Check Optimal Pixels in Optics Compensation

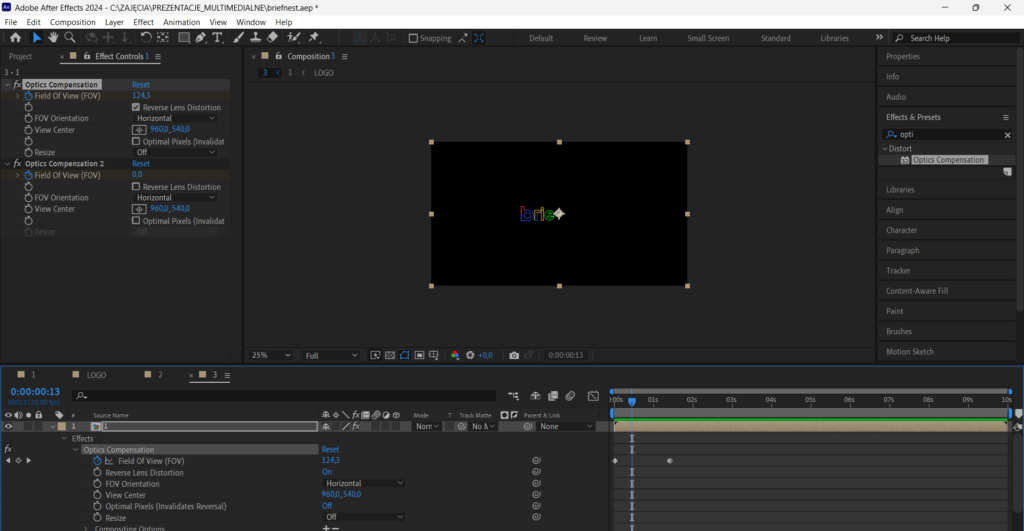(x=136, y=141)
